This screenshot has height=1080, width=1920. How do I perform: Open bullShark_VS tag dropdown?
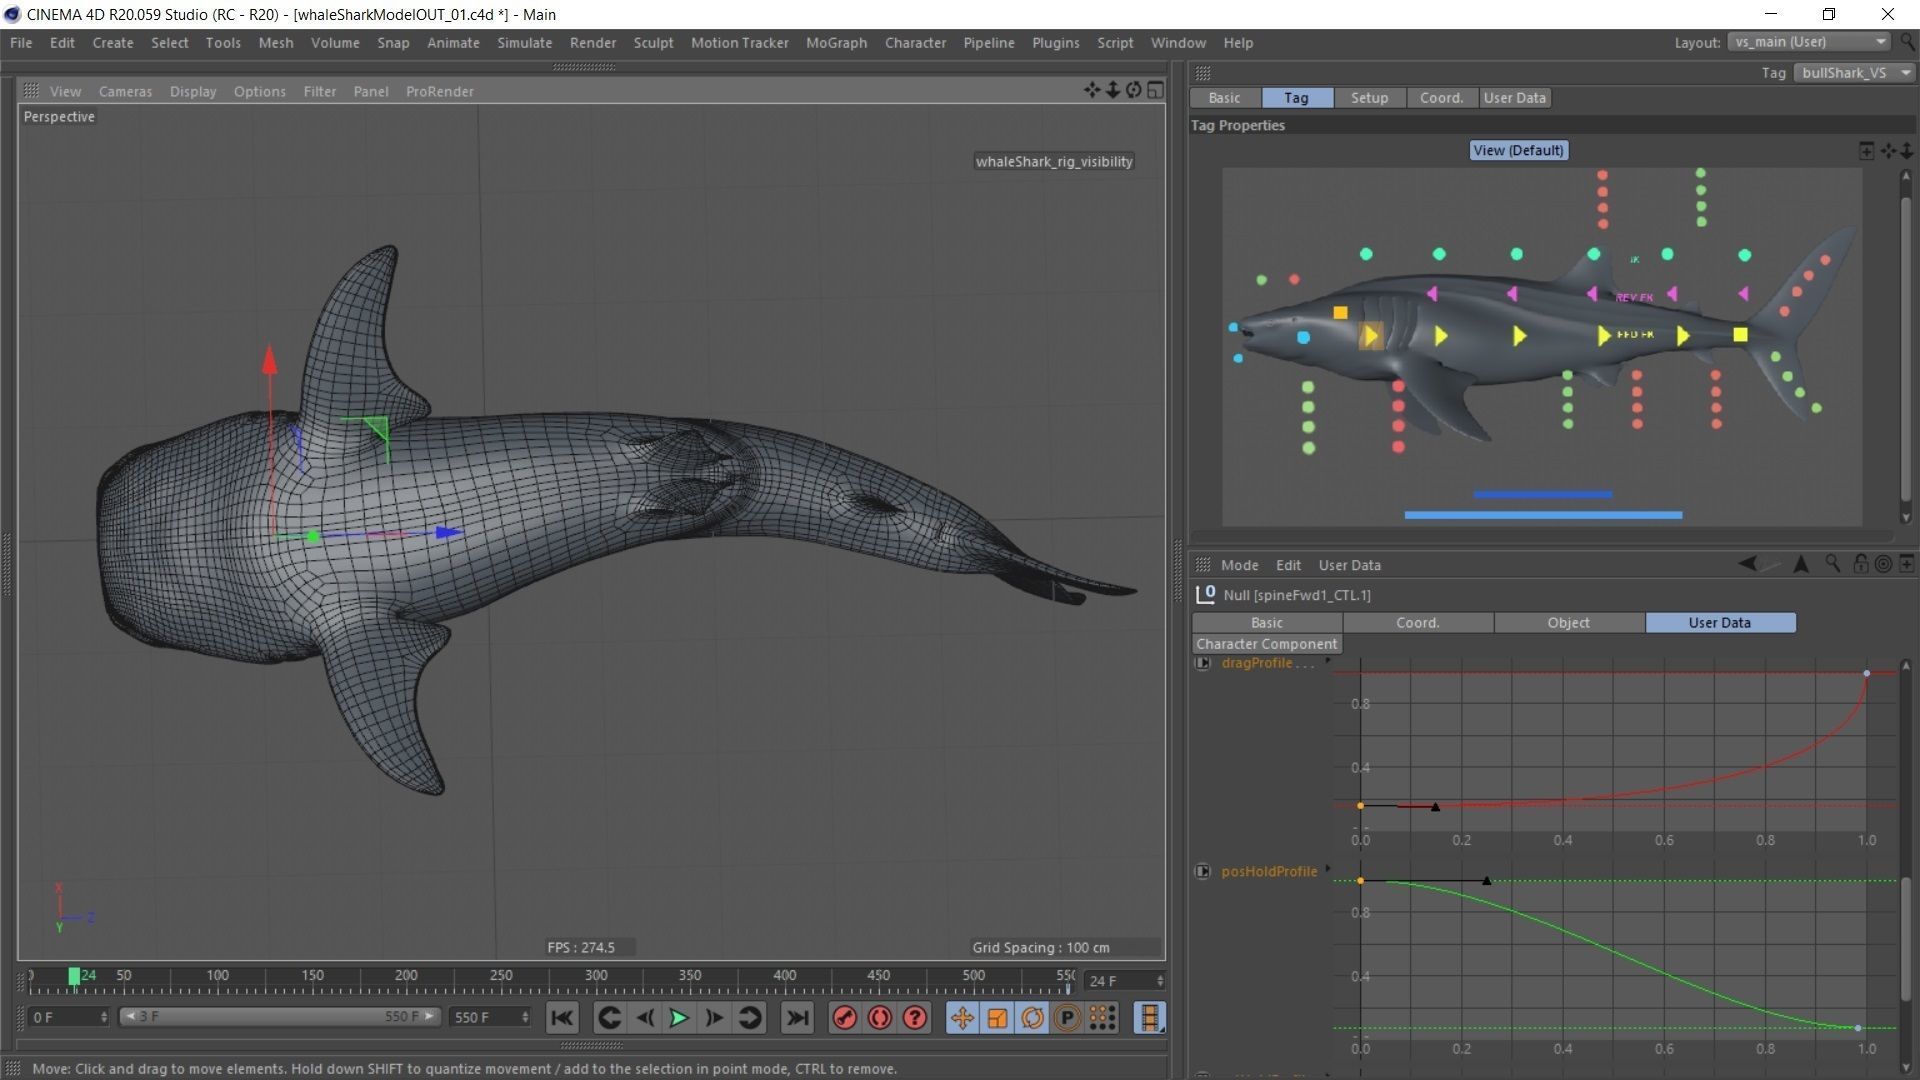[x=1855, y=73]
